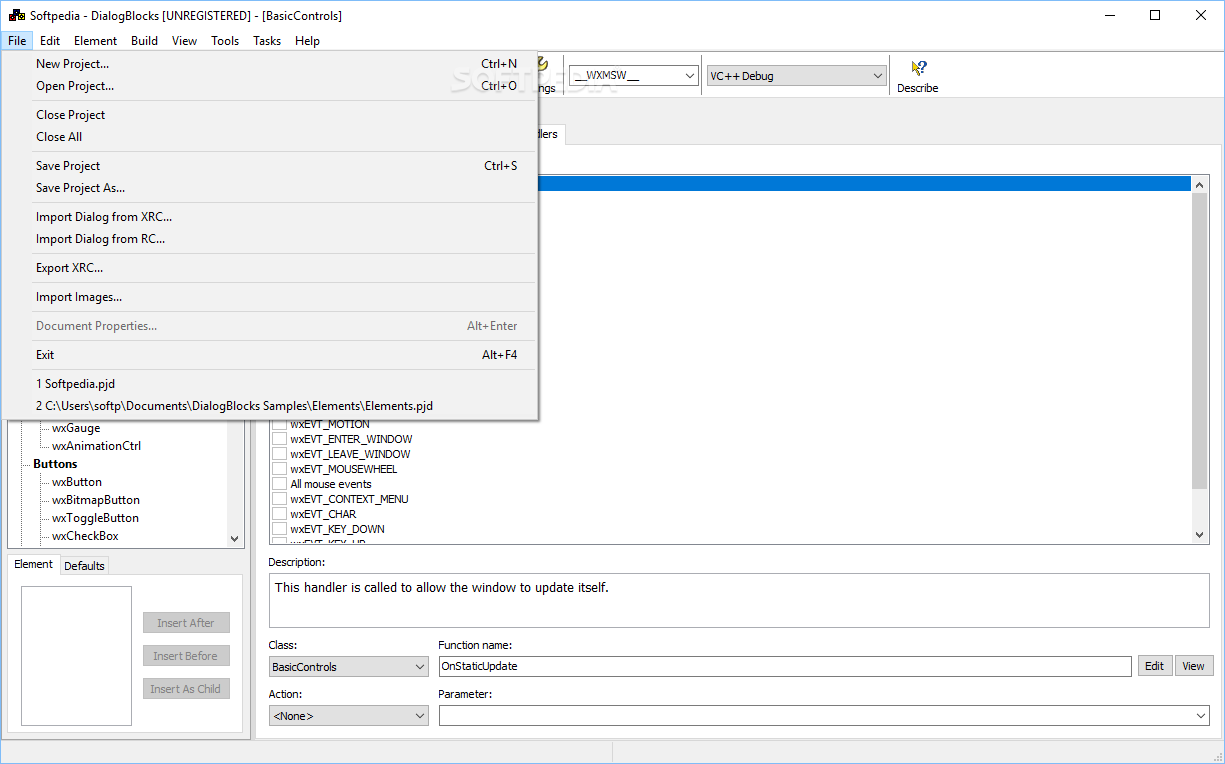Open the Action dropdown showing <None>

349,716
